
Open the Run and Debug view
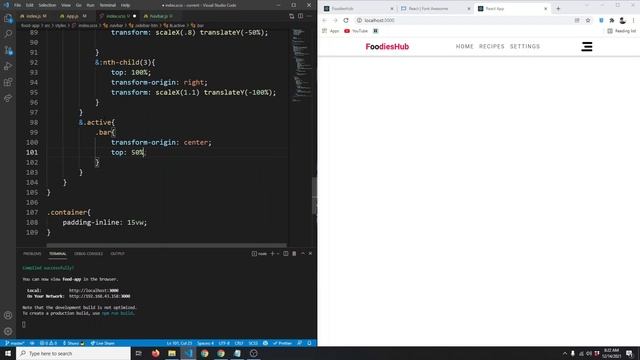tap(8, 66)
